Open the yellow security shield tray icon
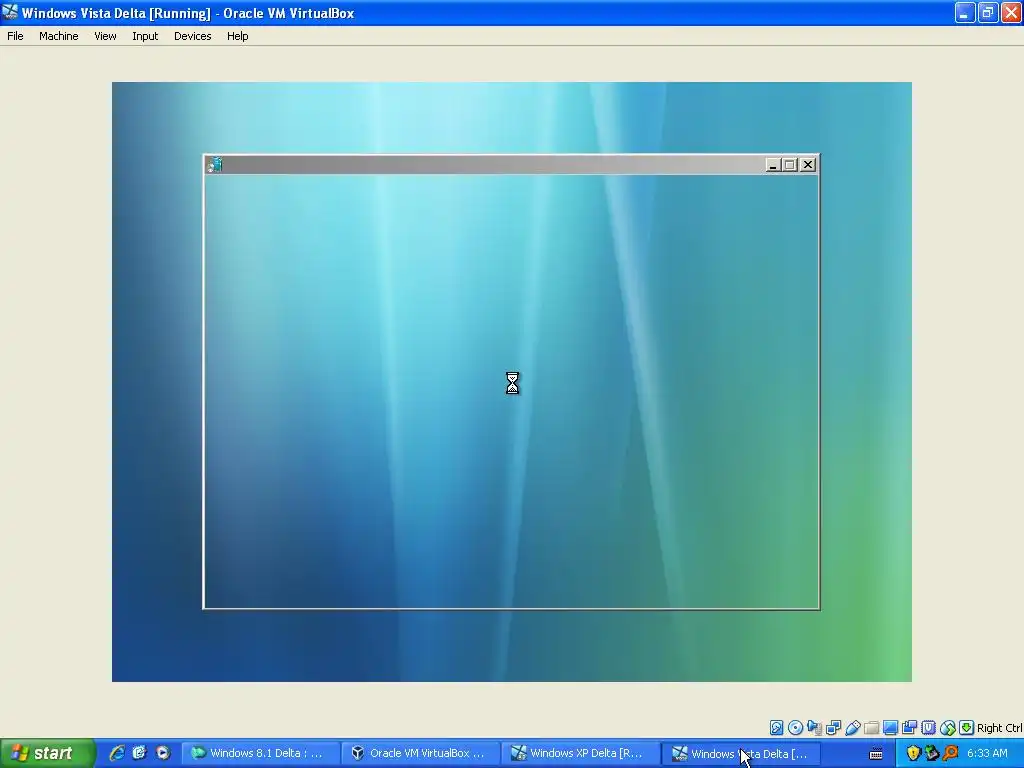This screenshot has height=768, width=1024. pos(913,754)
